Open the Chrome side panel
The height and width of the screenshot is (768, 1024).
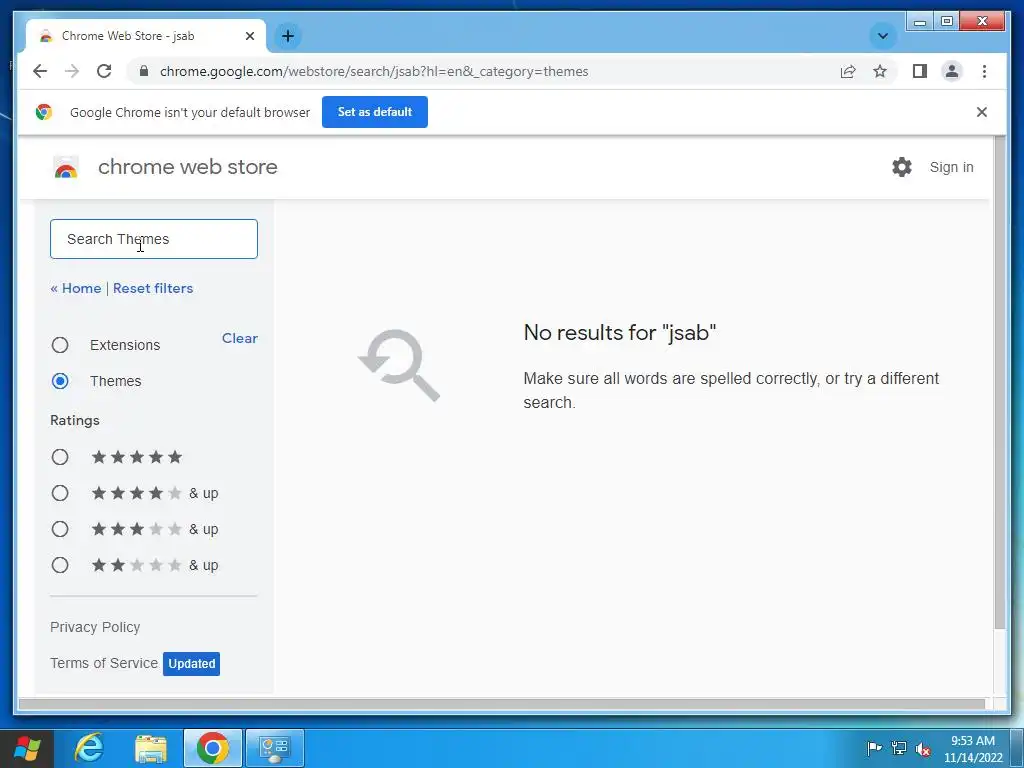[920, 71]
